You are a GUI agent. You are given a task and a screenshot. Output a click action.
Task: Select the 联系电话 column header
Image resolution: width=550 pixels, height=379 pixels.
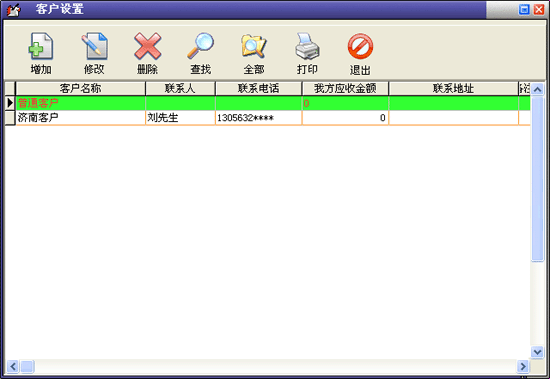259,88
